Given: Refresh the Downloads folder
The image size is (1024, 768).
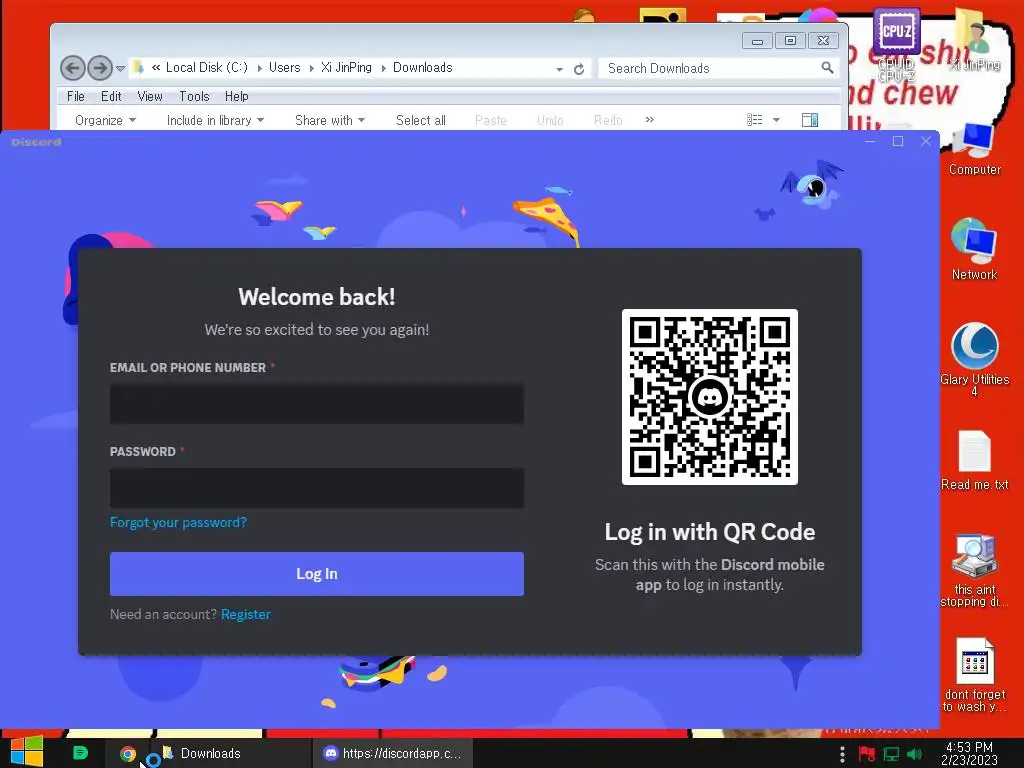Looking at the screenshot, I should (579, 69).
